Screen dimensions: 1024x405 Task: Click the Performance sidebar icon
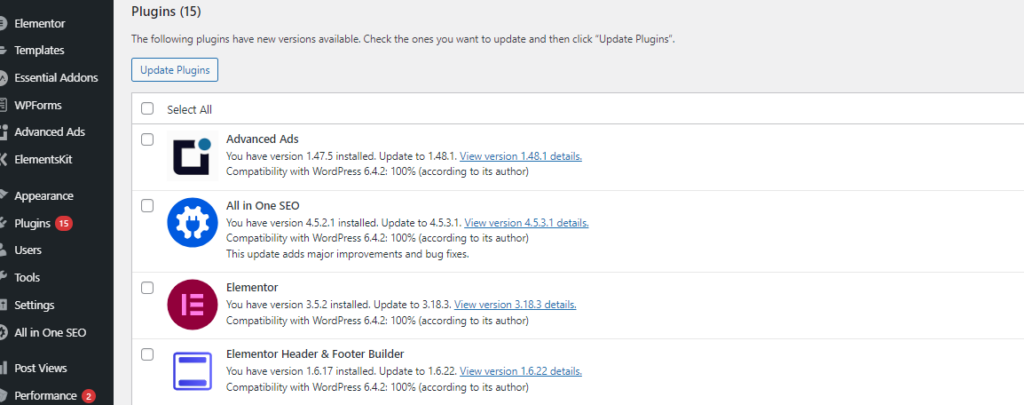click(3, 396)
